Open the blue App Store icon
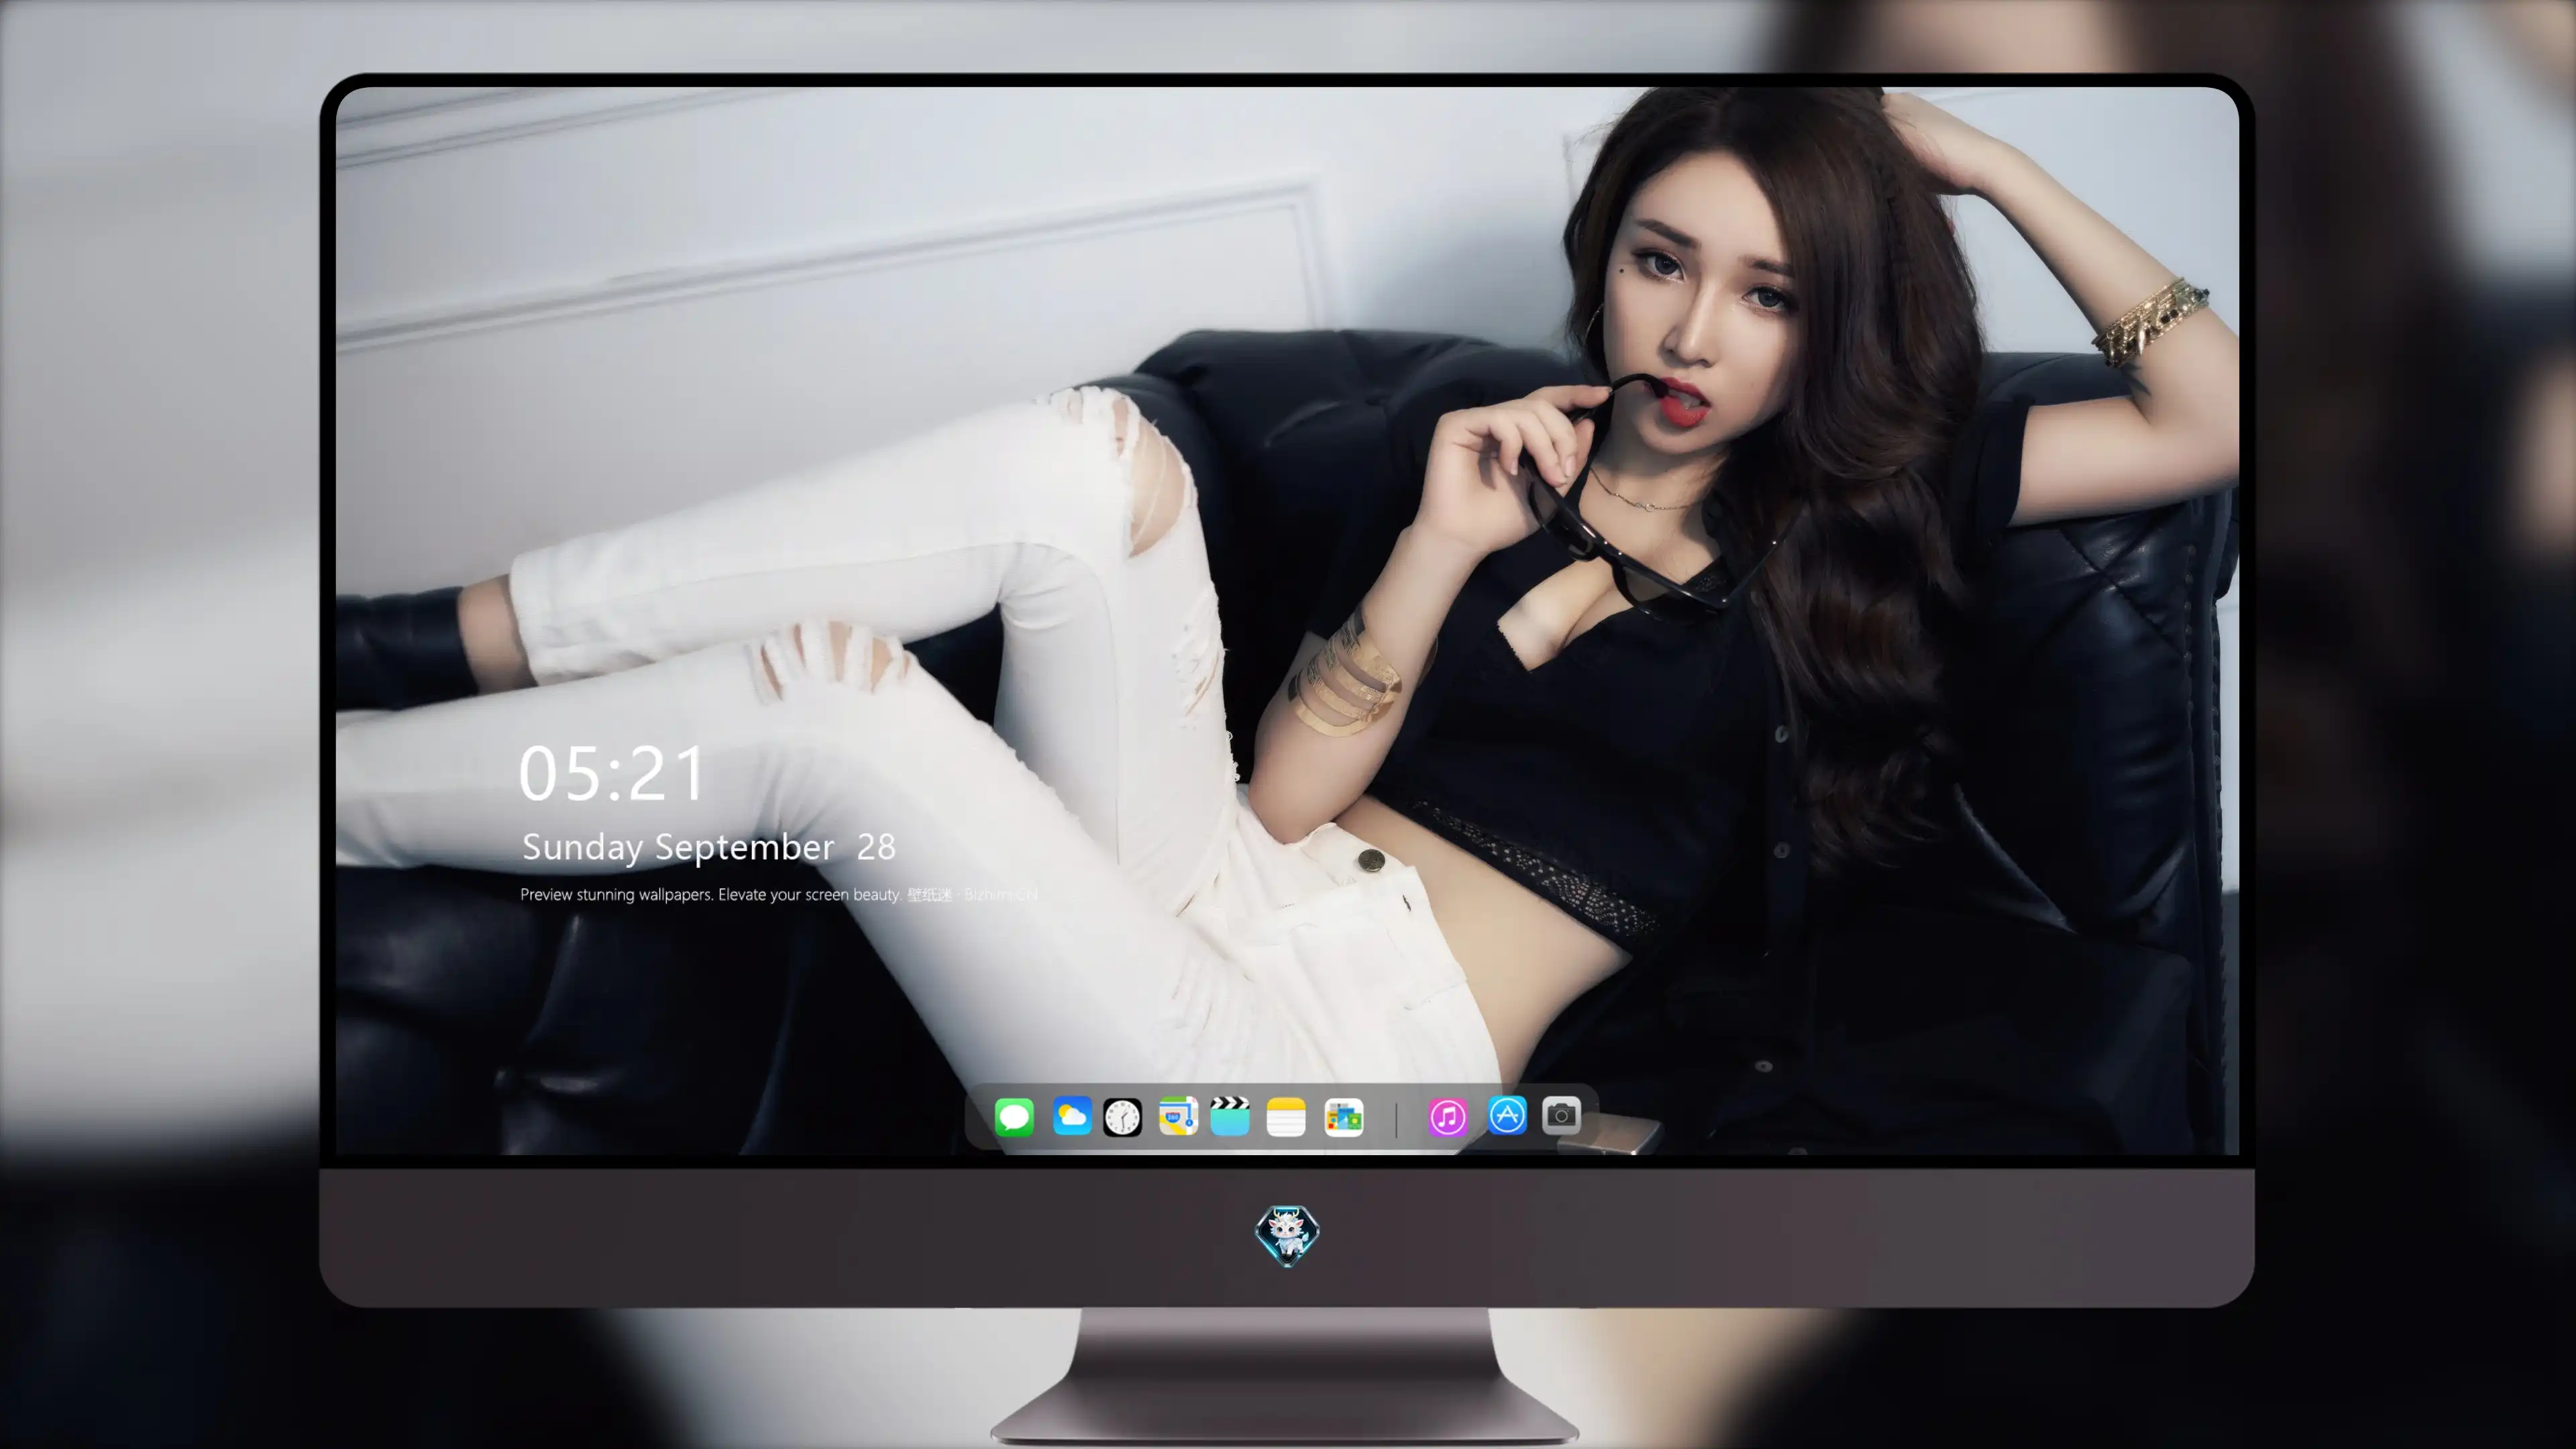2576x1449 pixels. (1507, 1115)
